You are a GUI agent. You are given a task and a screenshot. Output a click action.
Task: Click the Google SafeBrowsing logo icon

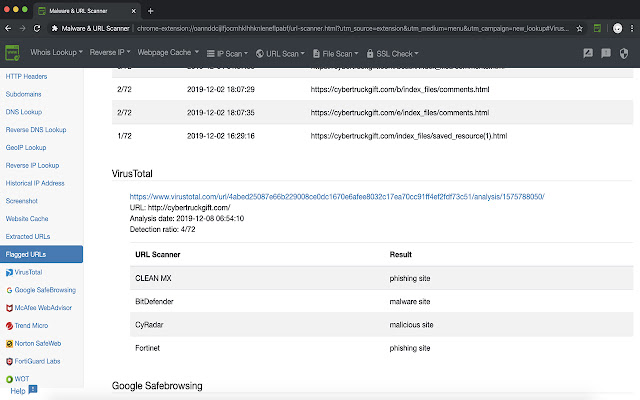tap(9, 290)
